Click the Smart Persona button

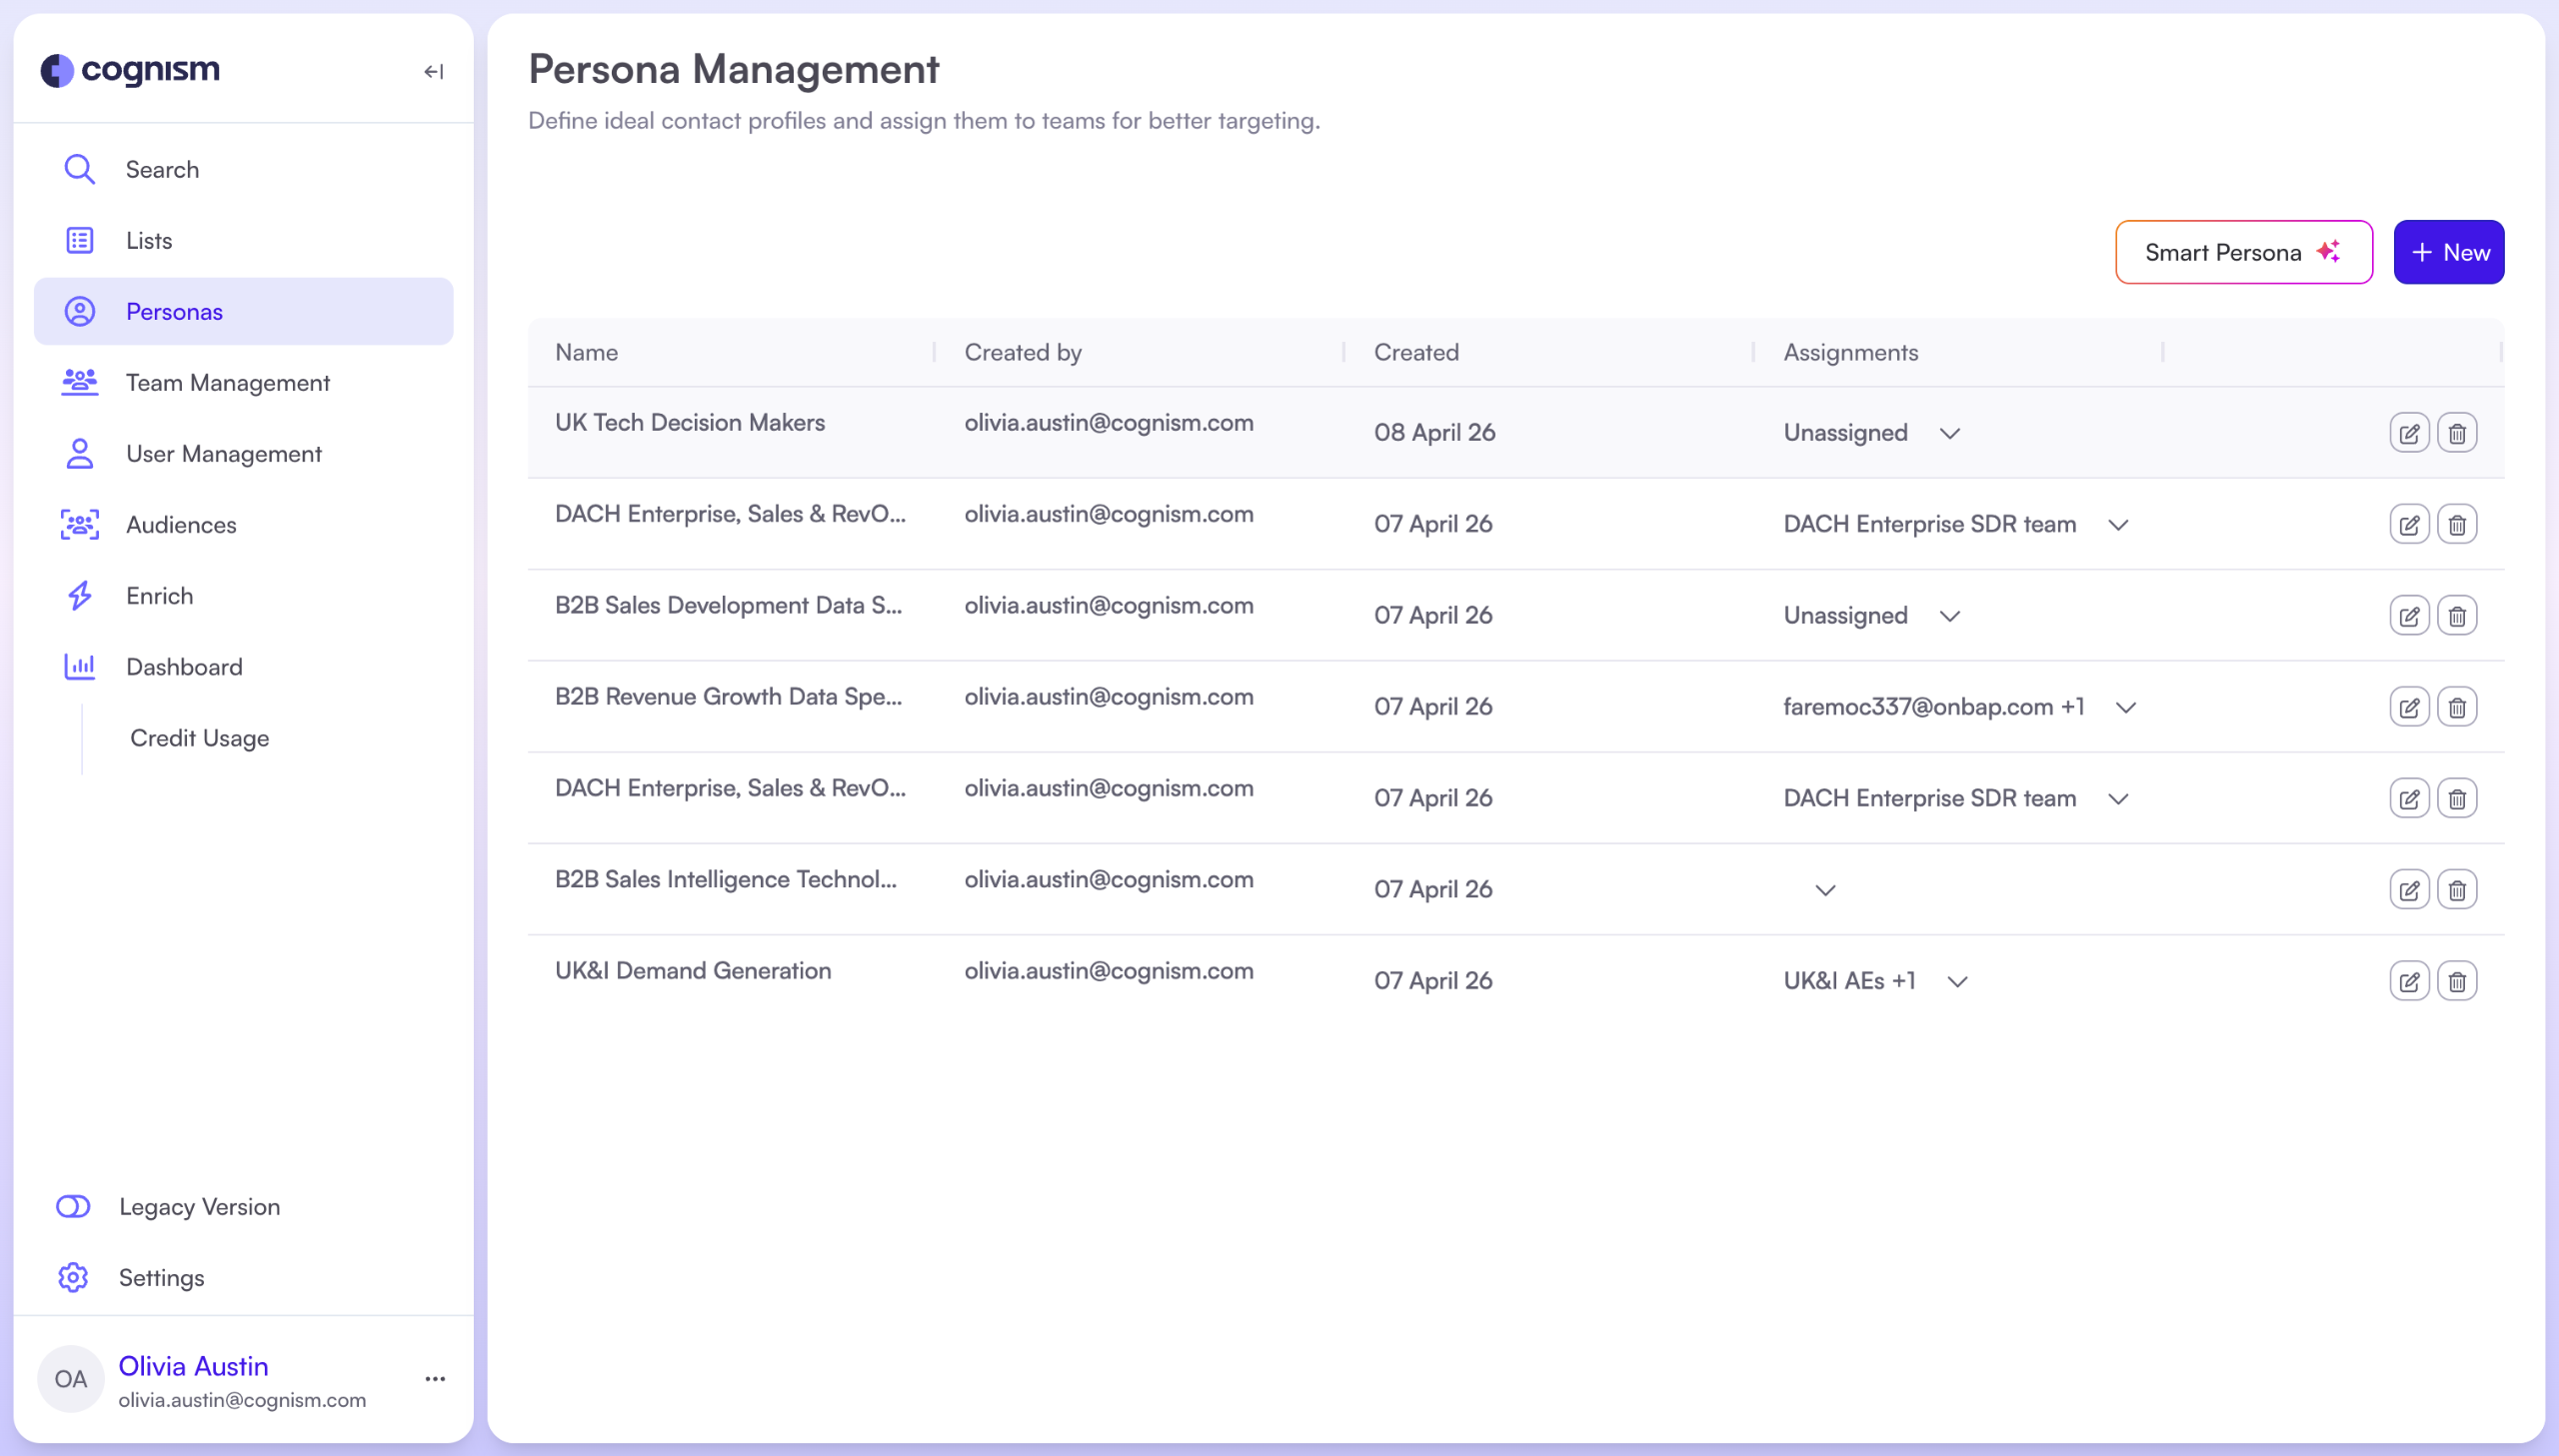tap(2243, 252)
